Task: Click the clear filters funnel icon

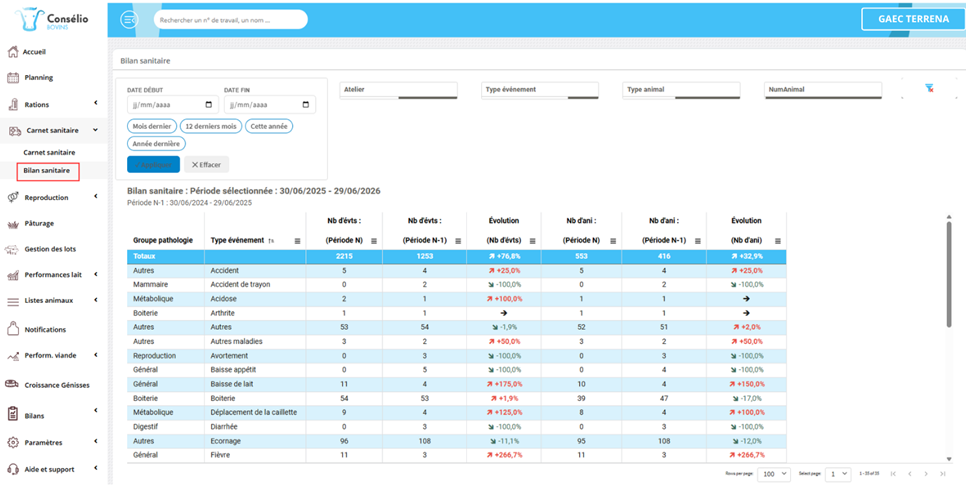Action: 929,89
